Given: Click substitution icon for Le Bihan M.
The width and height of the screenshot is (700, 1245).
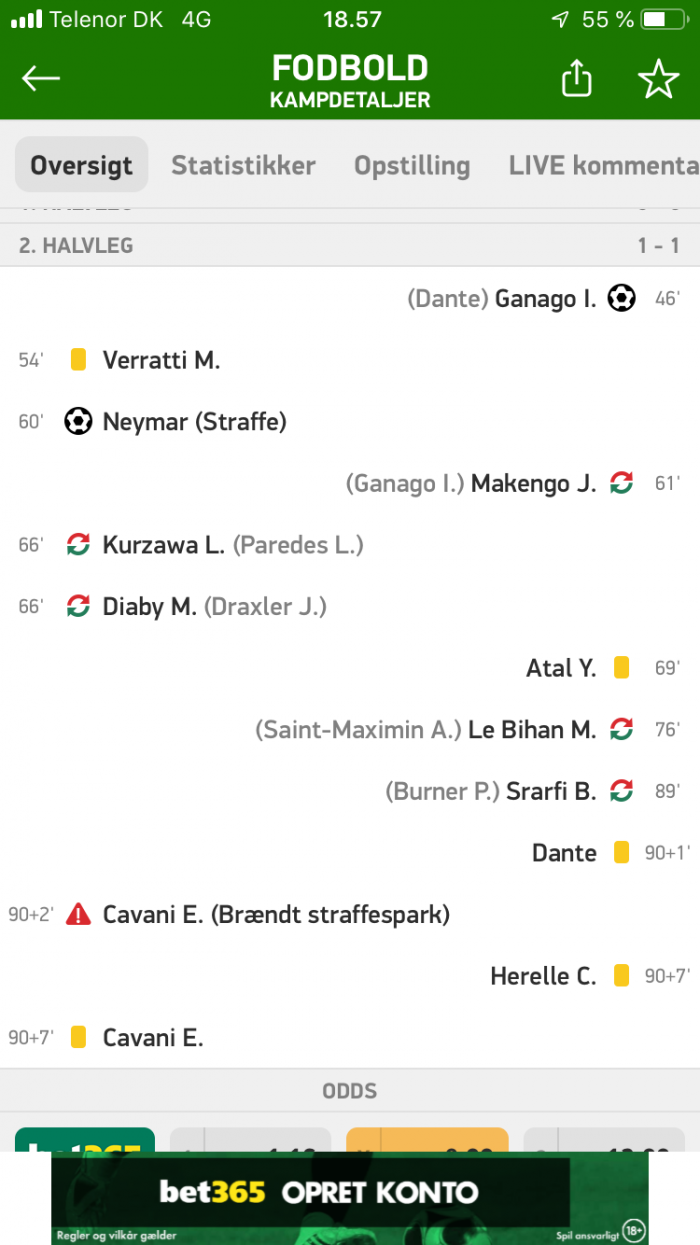Looking at the screenshot, I should pyautogui.click(x=622, y=729).
